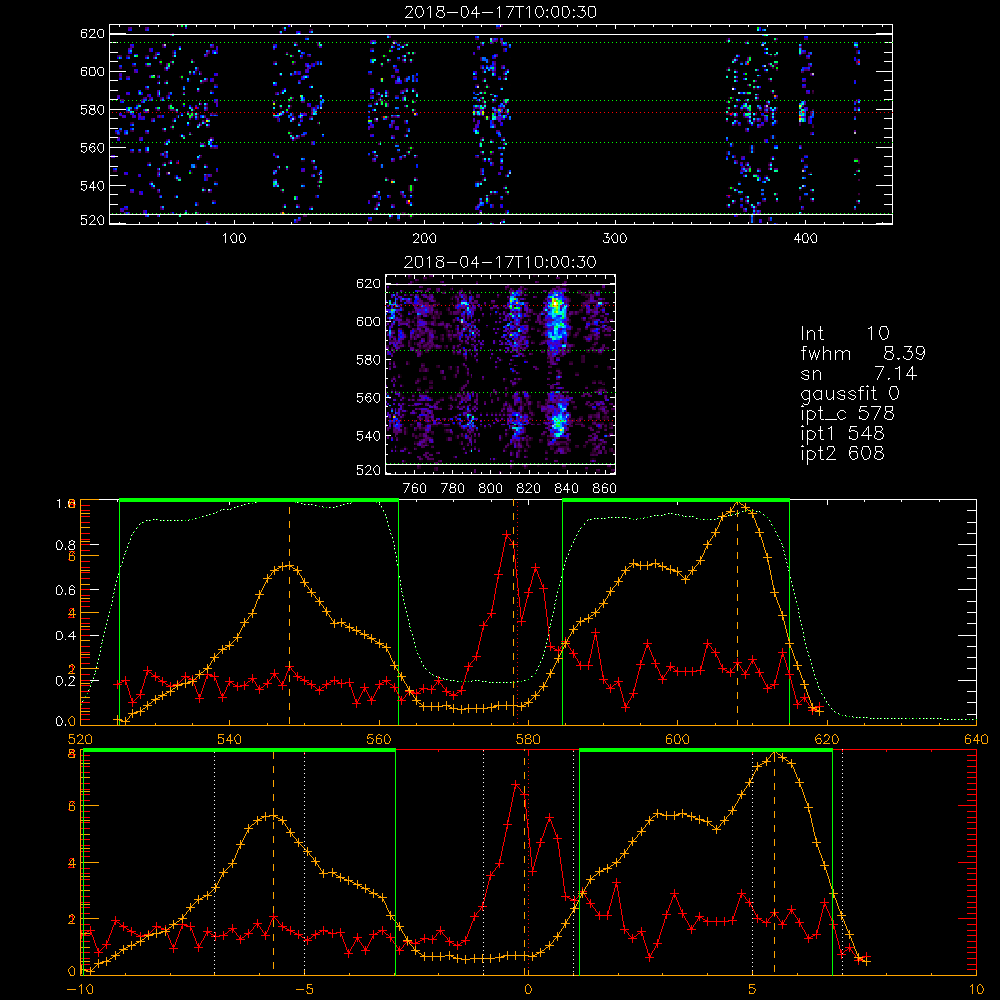Select the "fwhm 8.39" value line
This screenshot has height=1000, width=1000.
tap(863, 353)
